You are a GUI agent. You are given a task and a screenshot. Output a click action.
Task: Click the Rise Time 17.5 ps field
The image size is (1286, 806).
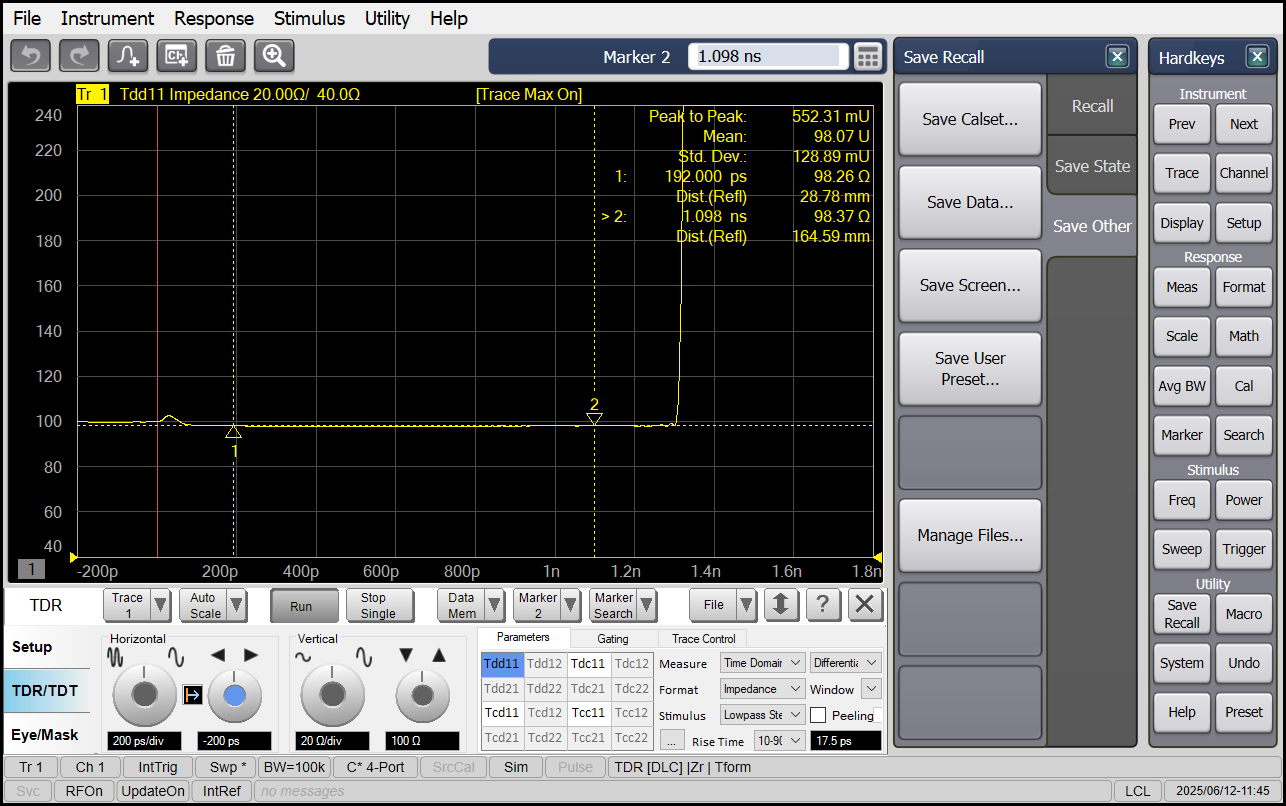(846, 741)
